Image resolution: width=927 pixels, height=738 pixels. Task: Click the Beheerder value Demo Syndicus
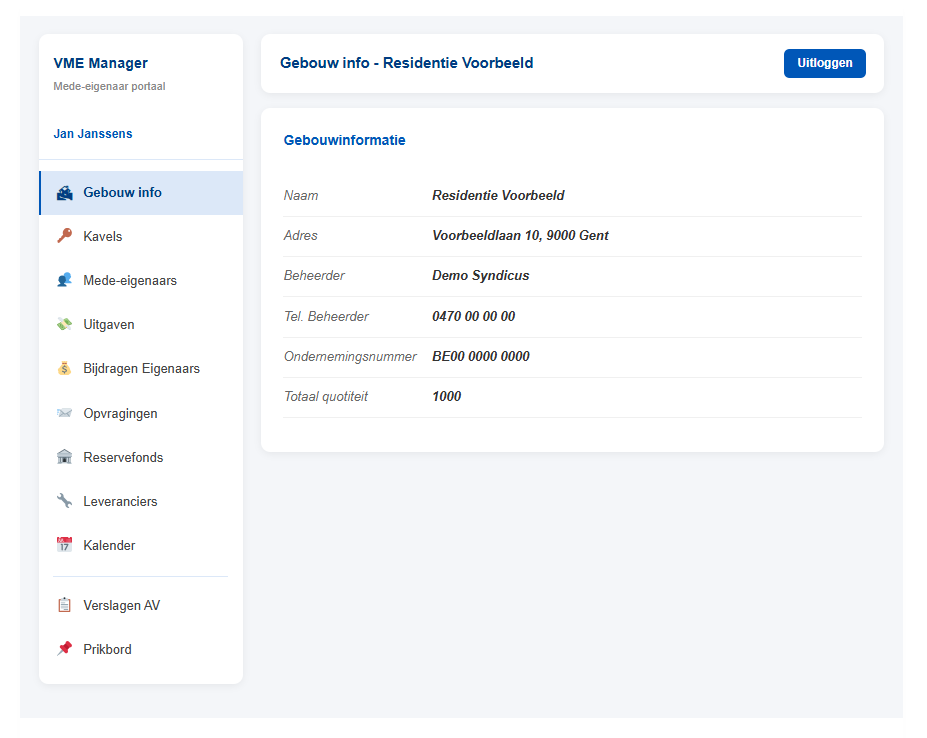(x=481, y=276)
